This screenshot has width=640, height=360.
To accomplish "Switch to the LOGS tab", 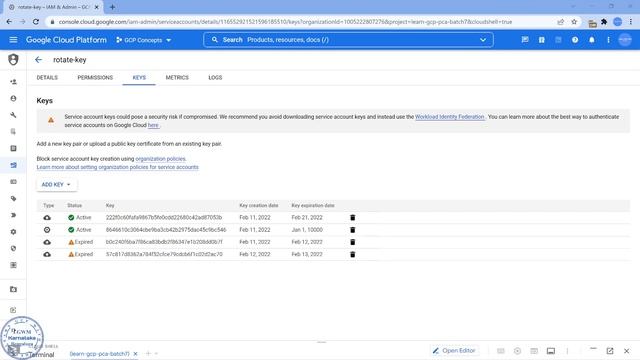I will tap(215, 78).
